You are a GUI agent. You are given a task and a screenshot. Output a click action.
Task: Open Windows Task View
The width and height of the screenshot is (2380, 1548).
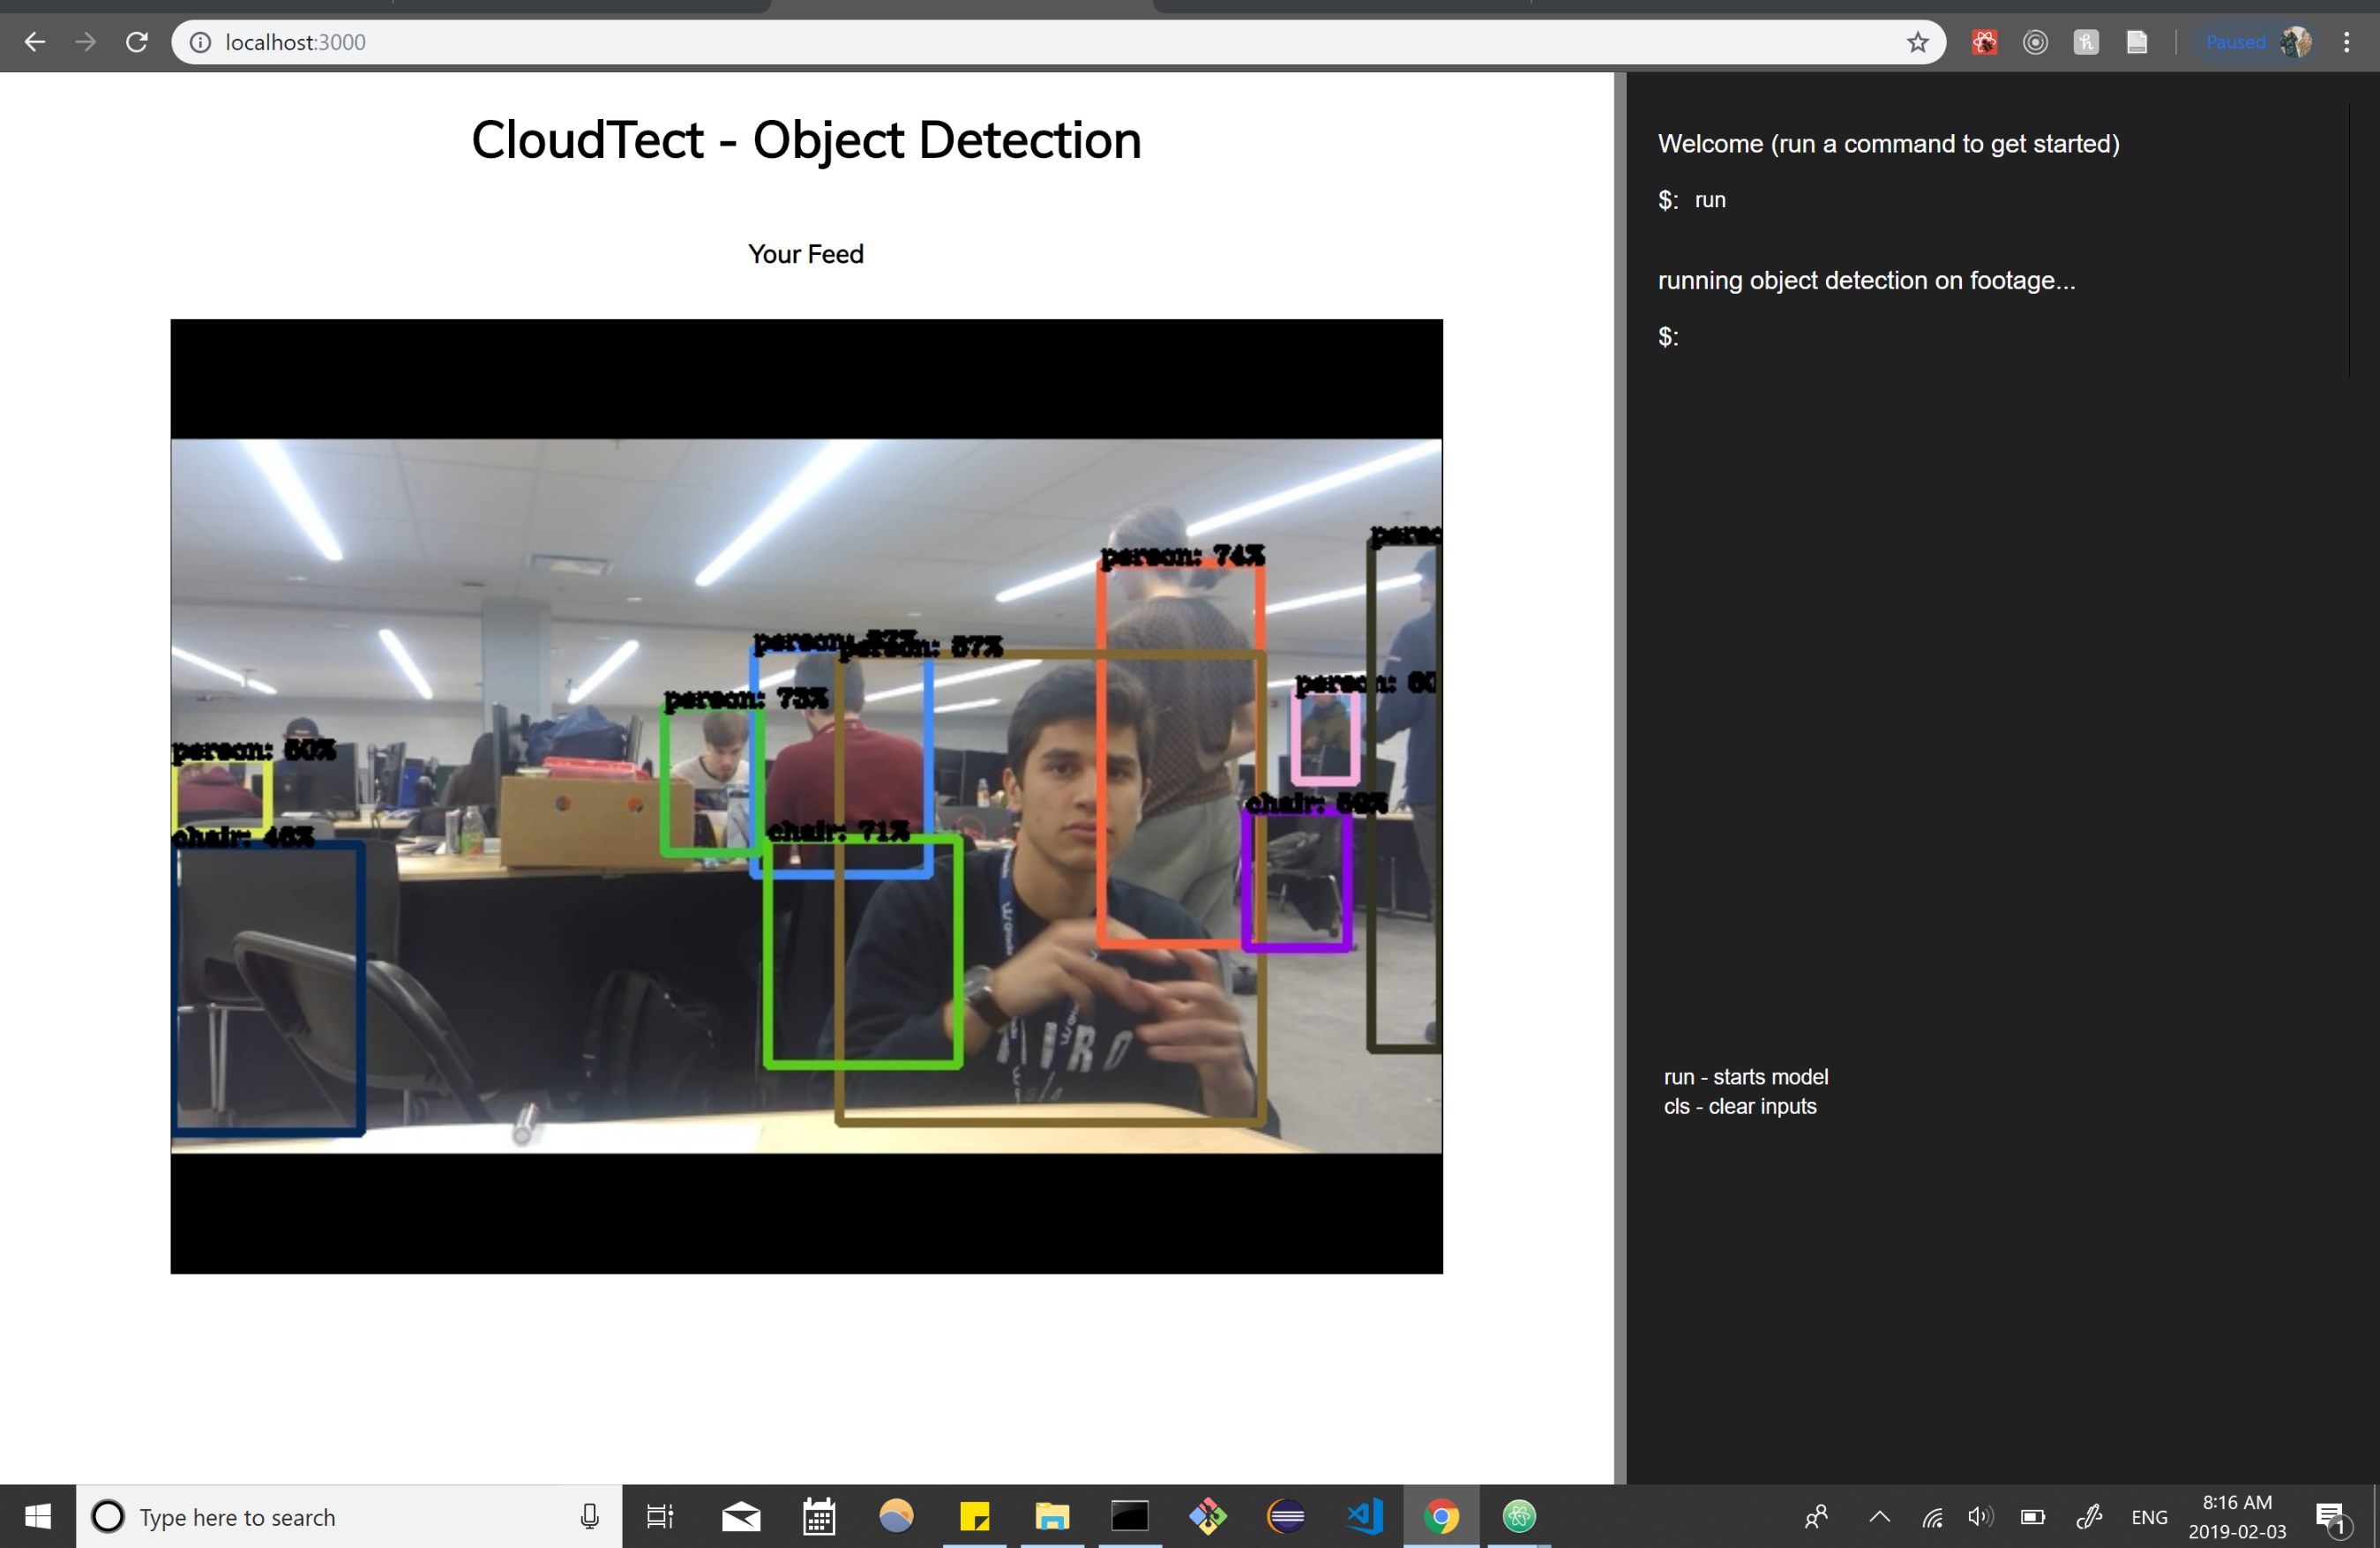coord(660,1517)
